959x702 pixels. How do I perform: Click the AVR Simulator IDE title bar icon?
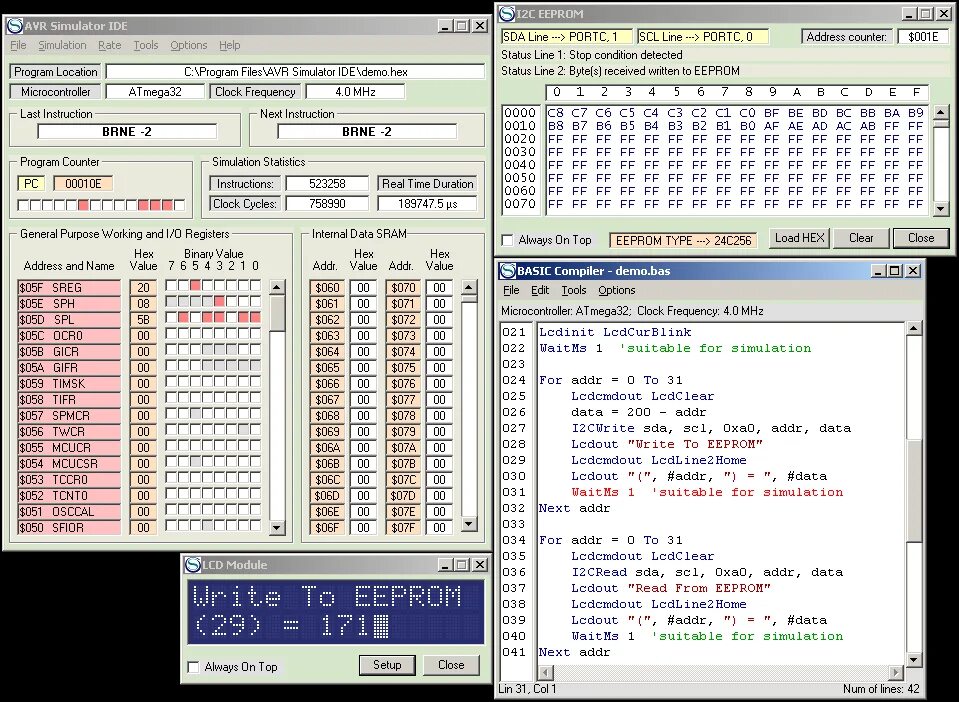click(x=13, y=26)
